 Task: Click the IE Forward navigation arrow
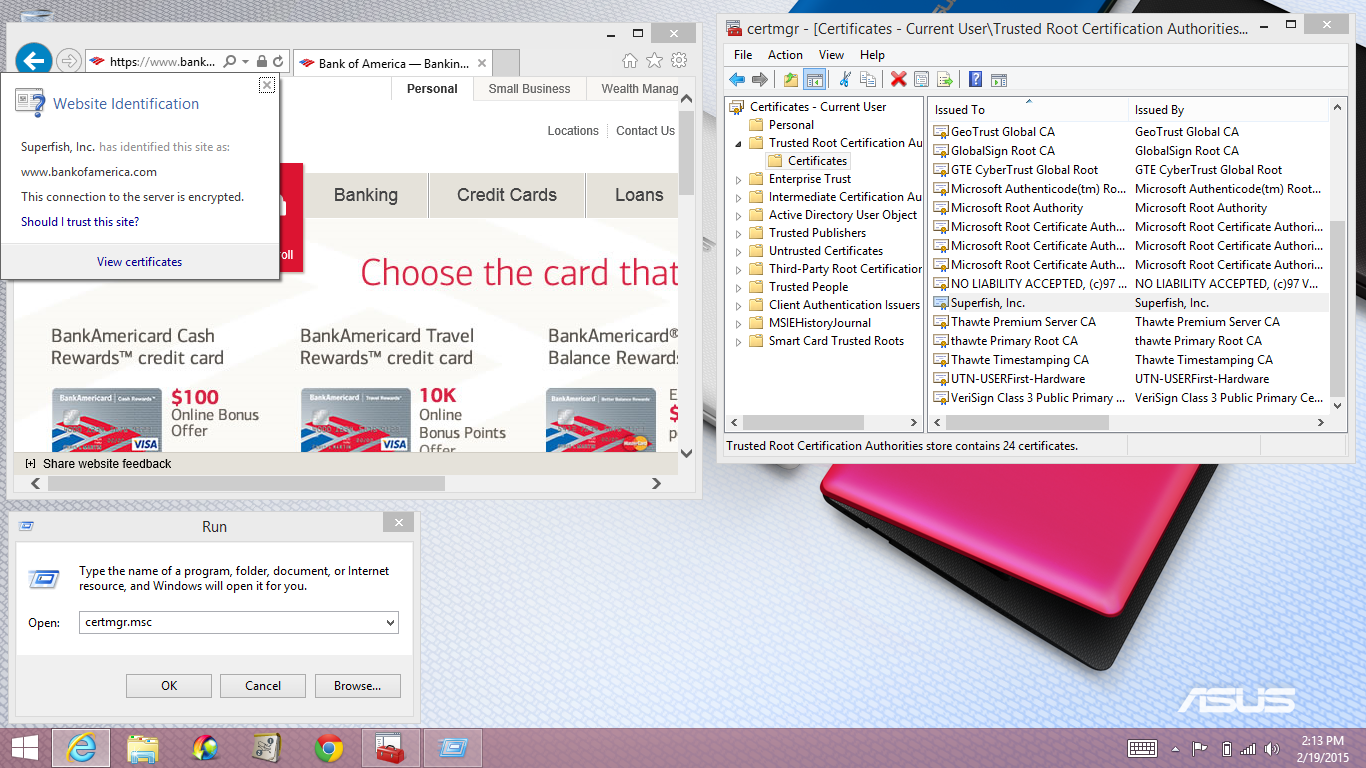68,61
